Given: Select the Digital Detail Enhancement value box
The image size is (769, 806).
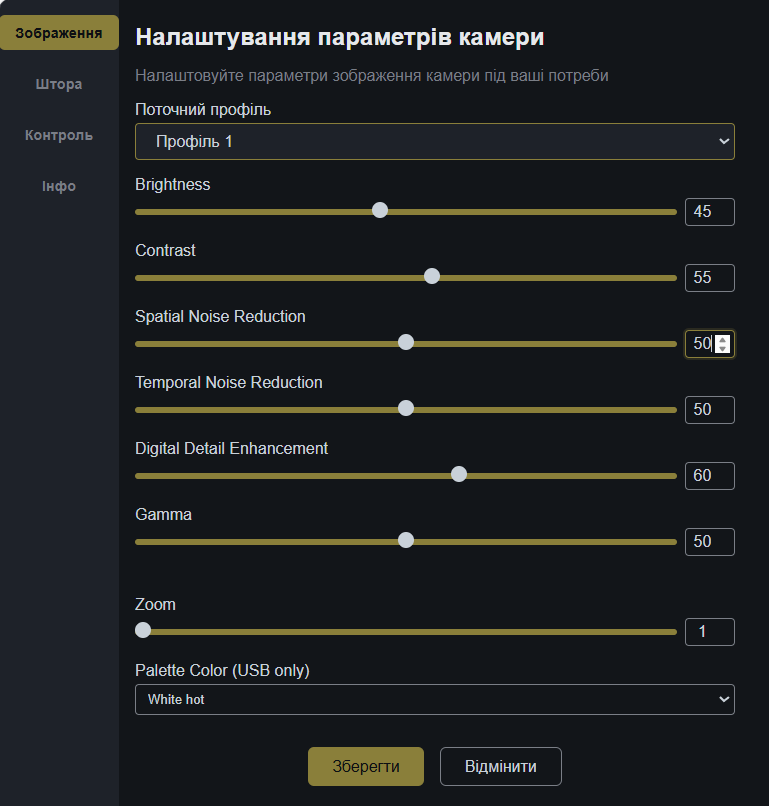Looking at the screenshot, I should pyautogui.click(x=709, y=476).
